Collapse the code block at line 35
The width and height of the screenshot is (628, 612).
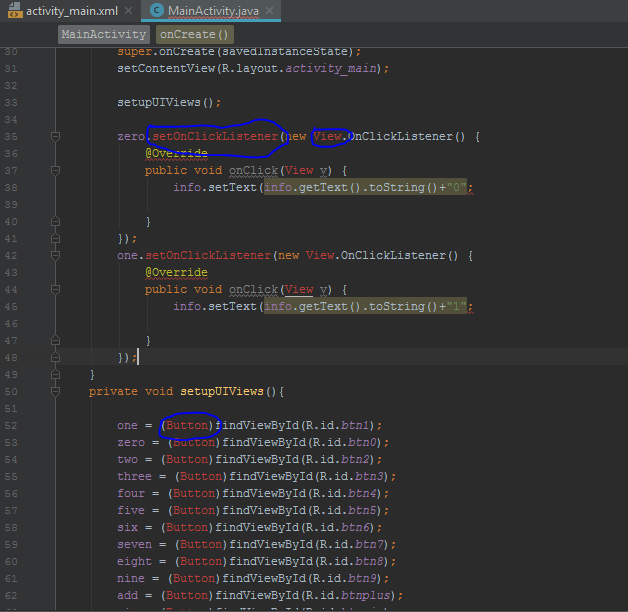[x=56, y=137]
